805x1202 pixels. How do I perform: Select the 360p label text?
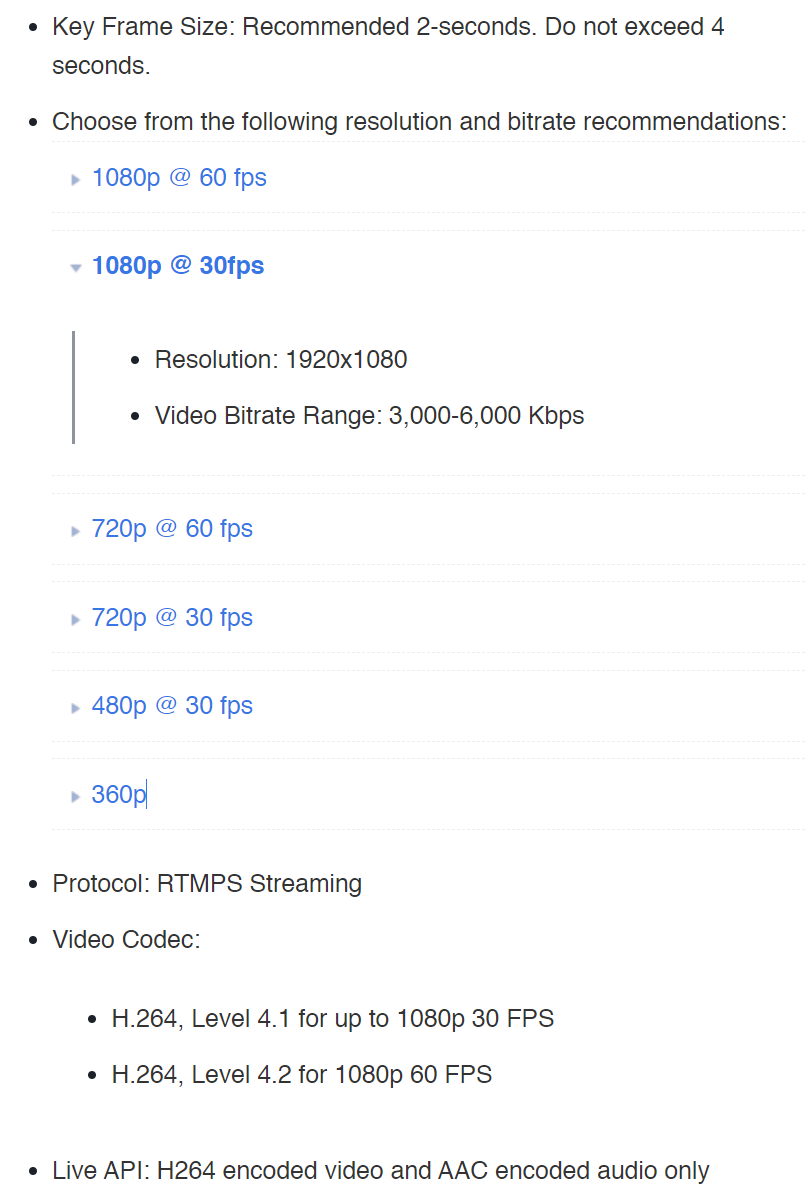pos(119,794)
